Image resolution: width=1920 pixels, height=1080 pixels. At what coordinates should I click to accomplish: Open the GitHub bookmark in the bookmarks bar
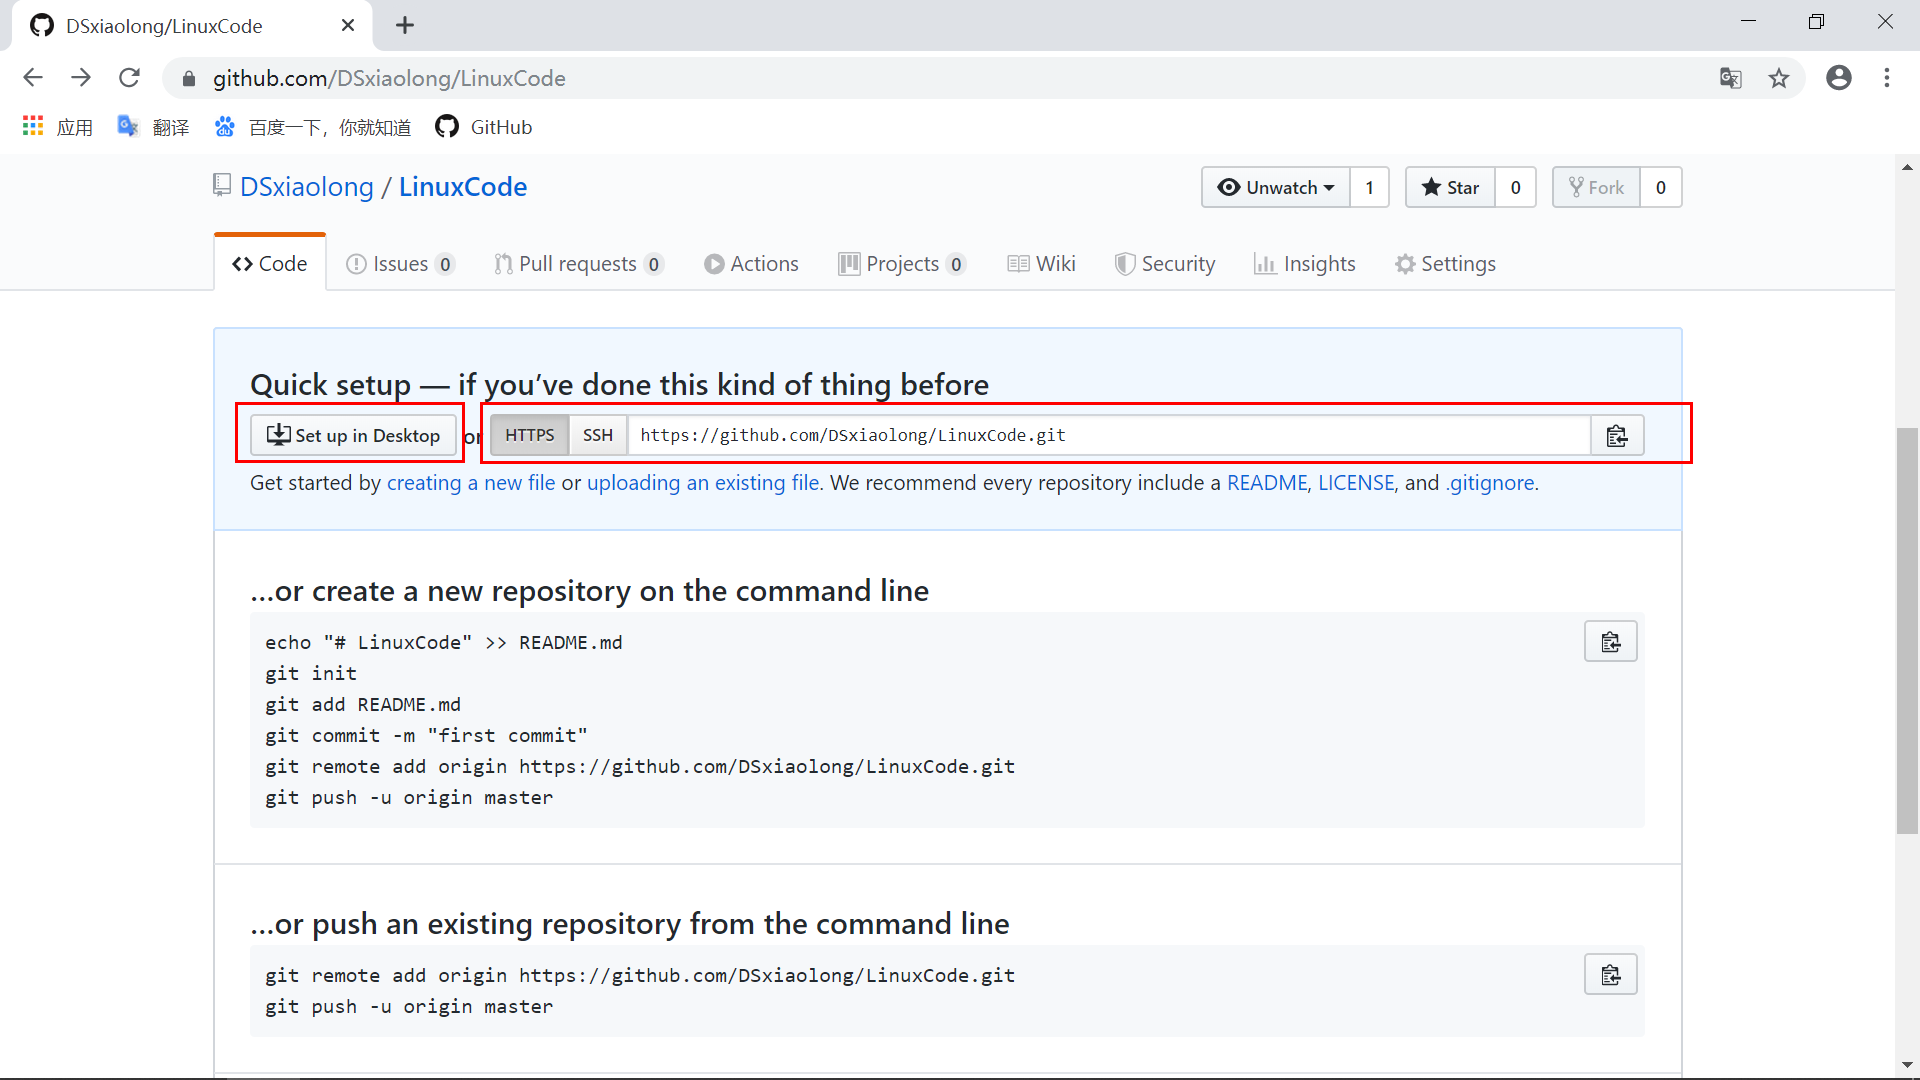pos(484,127)
